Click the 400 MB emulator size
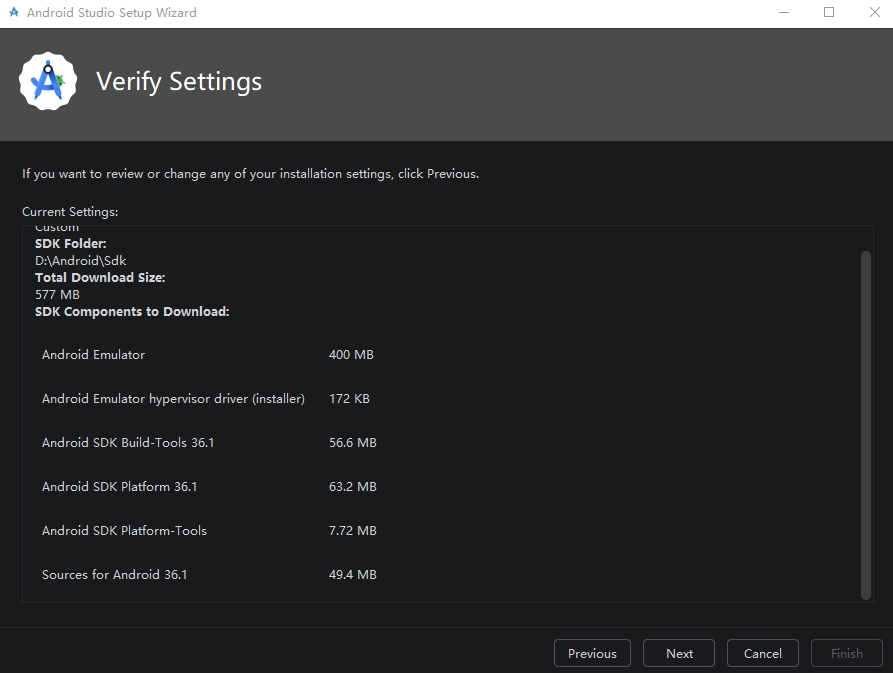Viewport: 893px width, 673px height. click(351, 355)
